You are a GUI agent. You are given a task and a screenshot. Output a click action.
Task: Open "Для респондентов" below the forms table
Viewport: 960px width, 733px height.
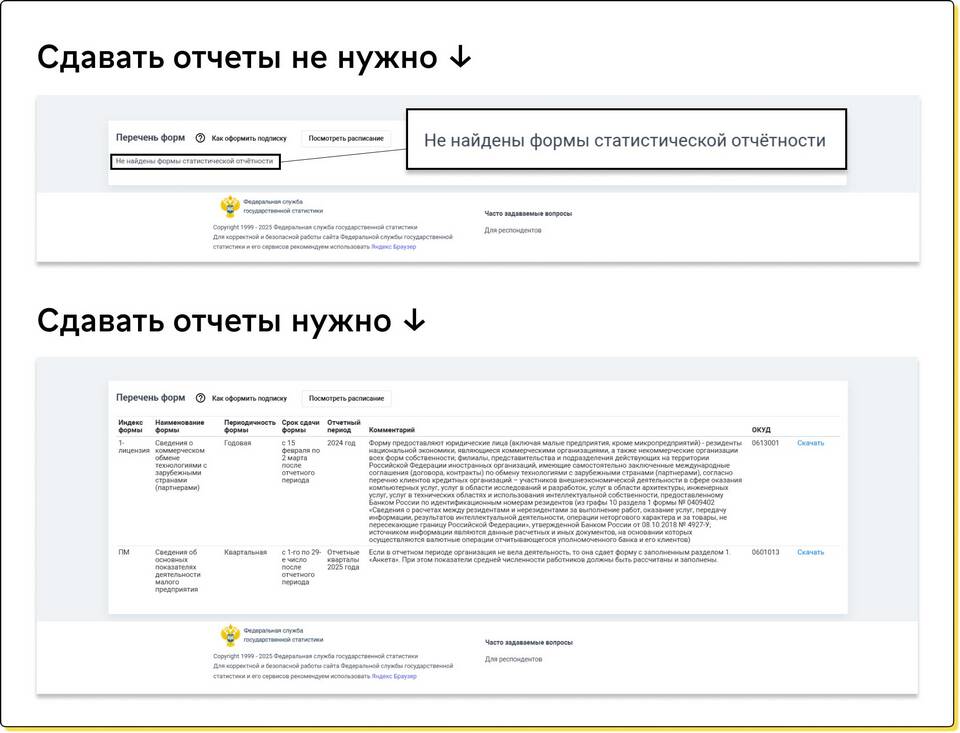(513, 659)
